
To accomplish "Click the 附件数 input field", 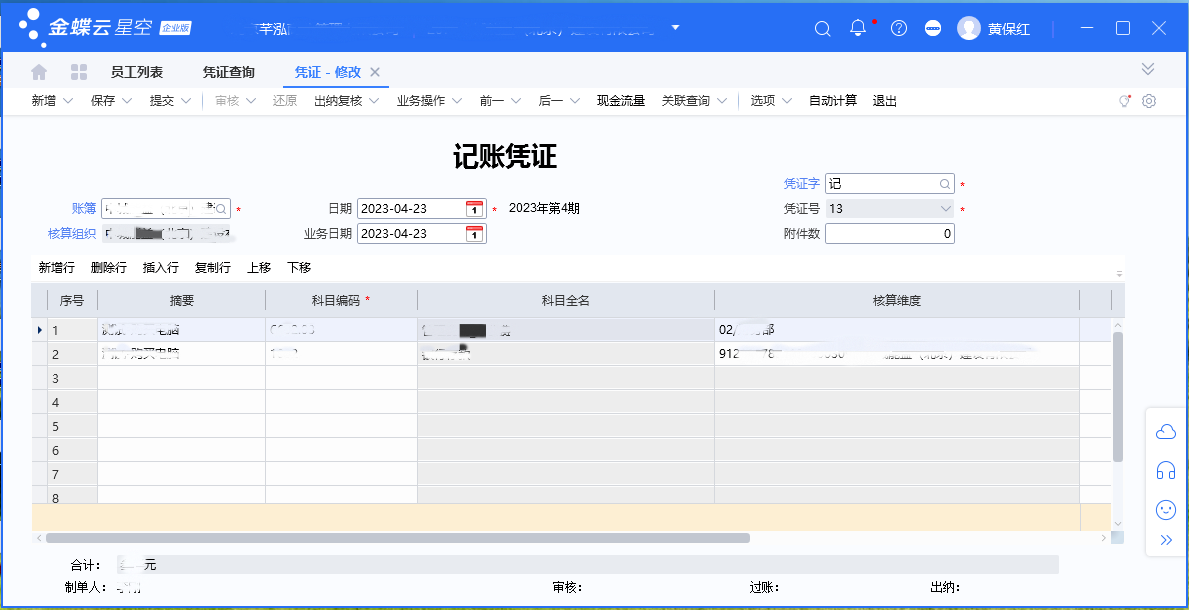I will [x=890, y=232].
